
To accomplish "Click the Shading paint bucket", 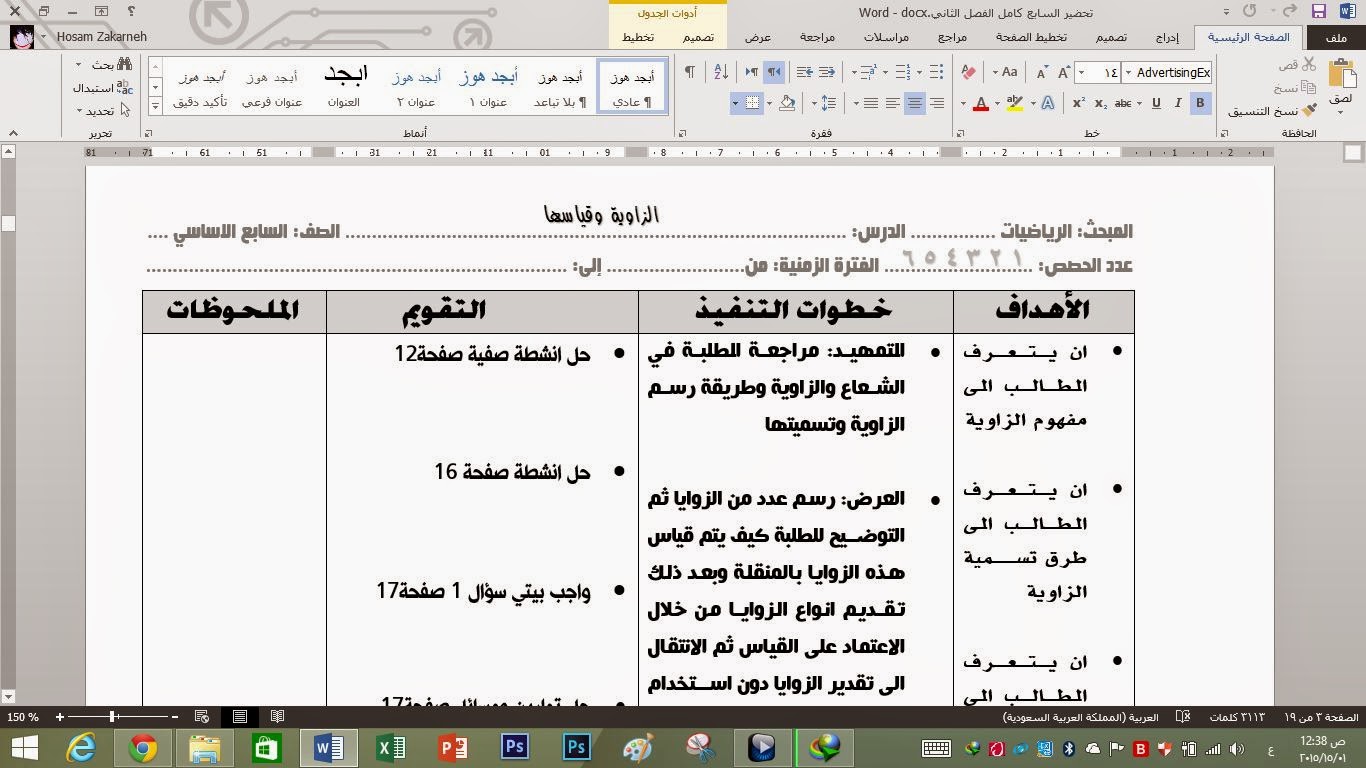I will pos(787,103).
